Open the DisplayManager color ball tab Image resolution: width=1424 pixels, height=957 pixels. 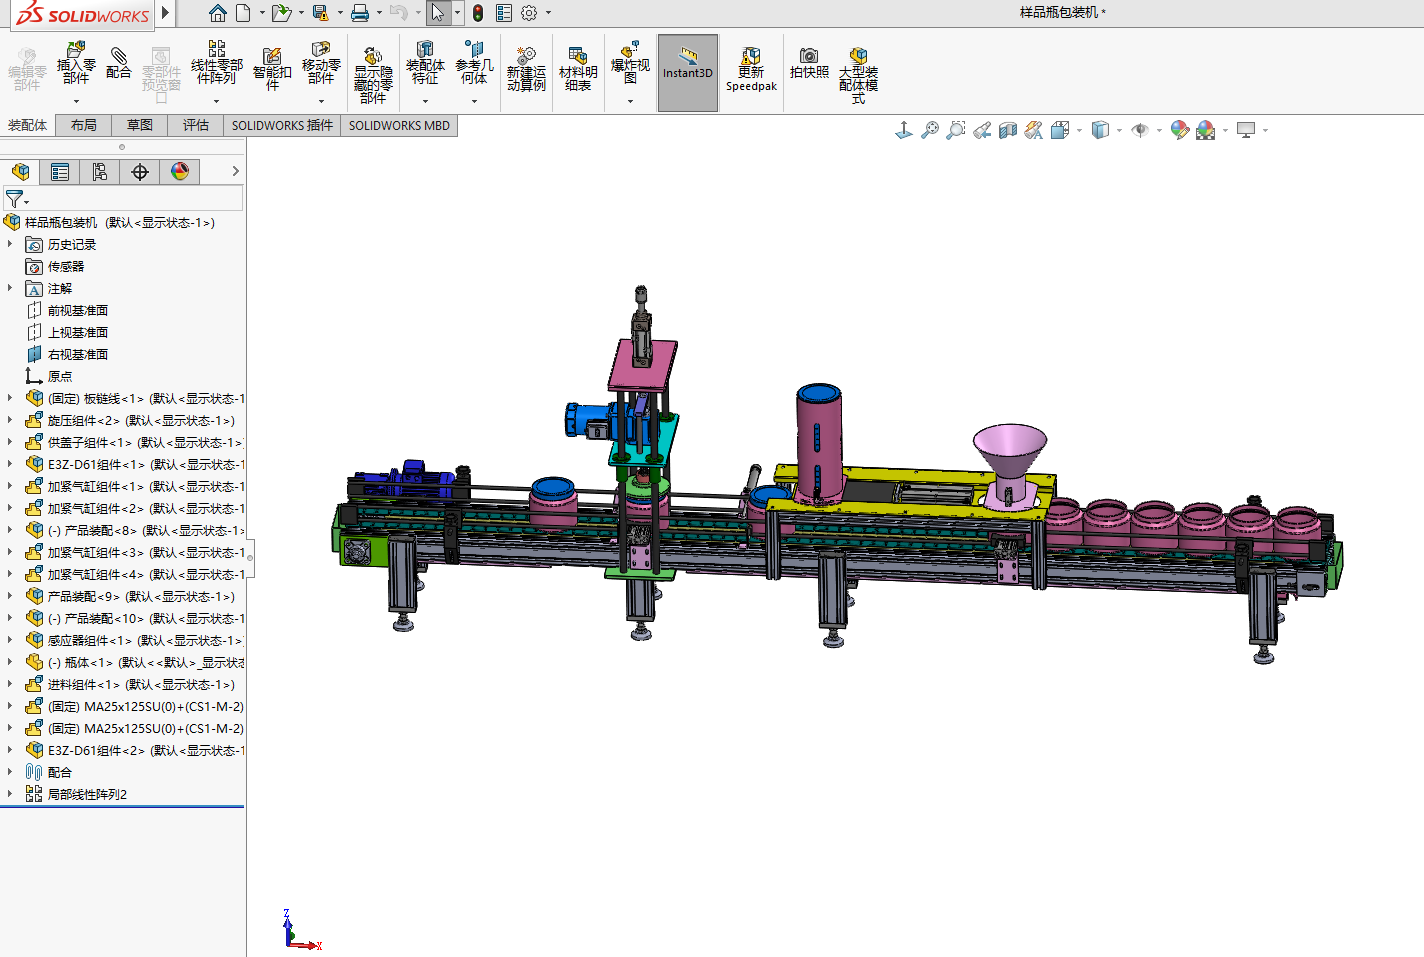pyautogui.click(x=180, y=172)
